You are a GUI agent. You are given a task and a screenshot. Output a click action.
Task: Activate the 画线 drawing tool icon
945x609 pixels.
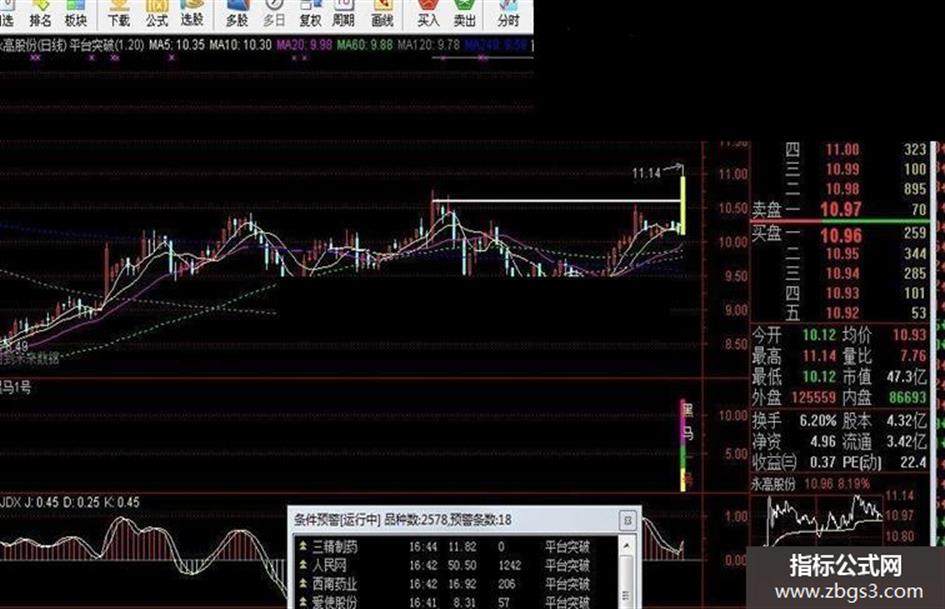pyautogui.click(x=382, y=14)
